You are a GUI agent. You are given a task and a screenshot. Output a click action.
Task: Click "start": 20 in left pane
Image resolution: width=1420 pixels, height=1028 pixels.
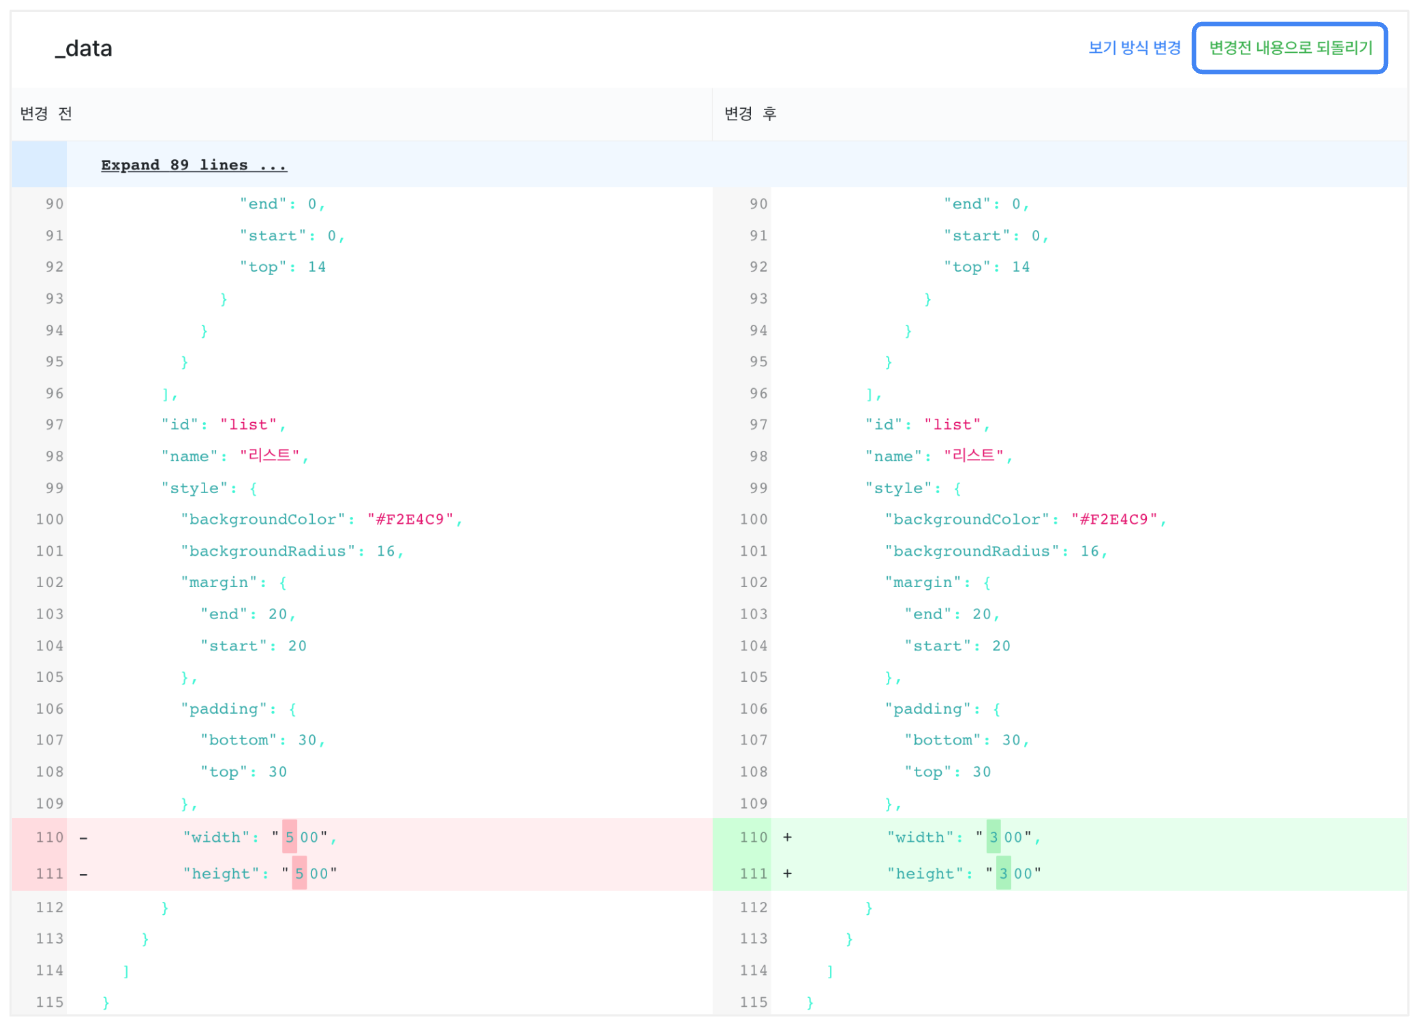point(254,646)
